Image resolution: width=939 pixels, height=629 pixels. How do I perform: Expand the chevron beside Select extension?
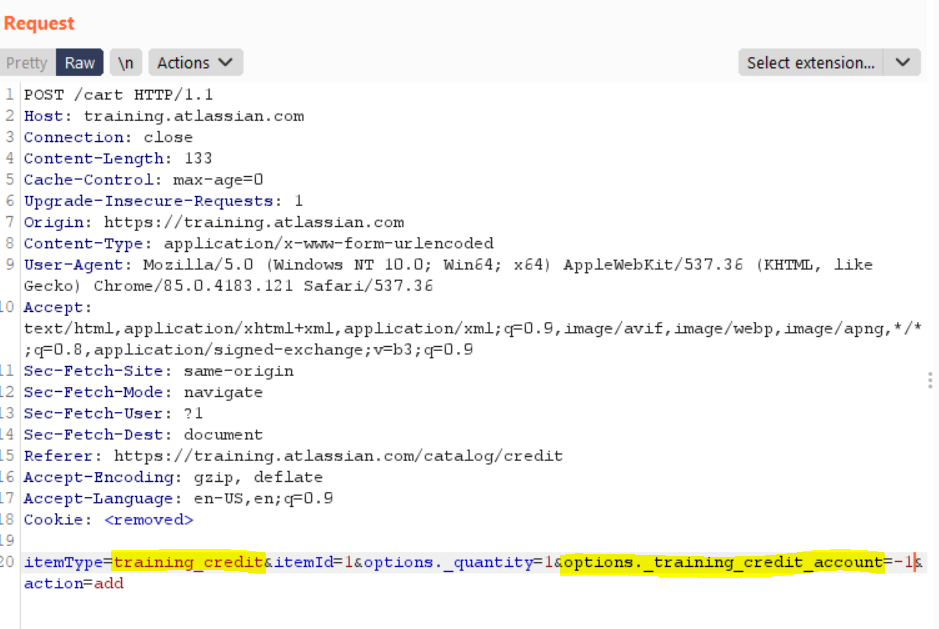(x=902, y=63)
